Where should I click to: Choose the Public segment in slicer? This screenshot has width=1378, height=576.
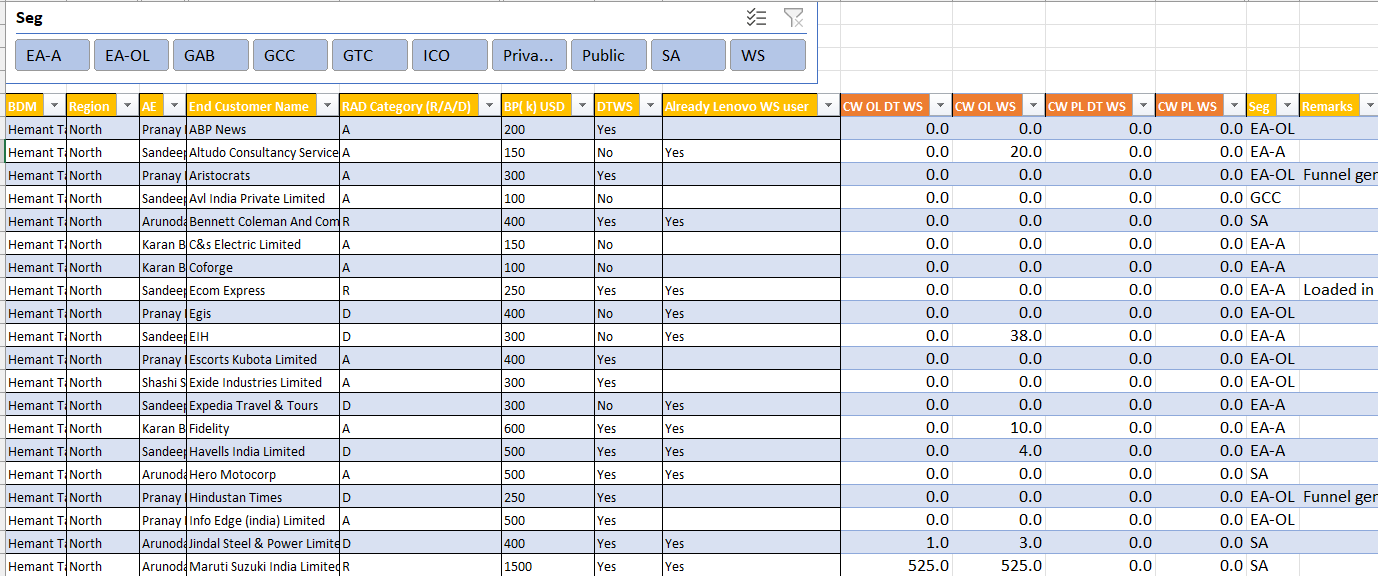608,56
